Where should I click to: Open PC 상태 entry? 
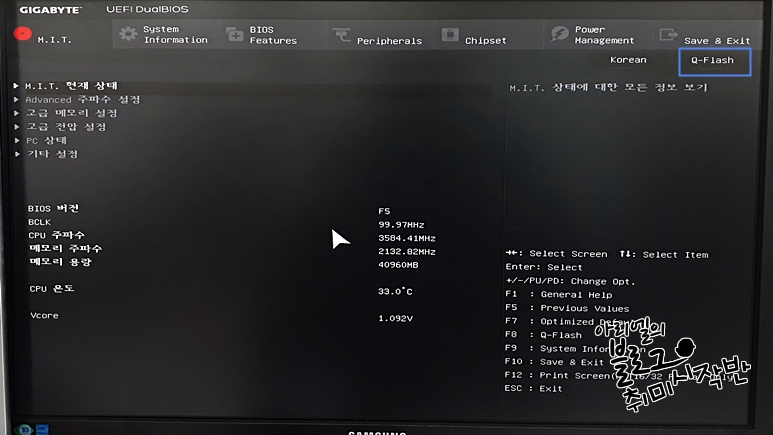pyautogui.click(x=47, y=141)
